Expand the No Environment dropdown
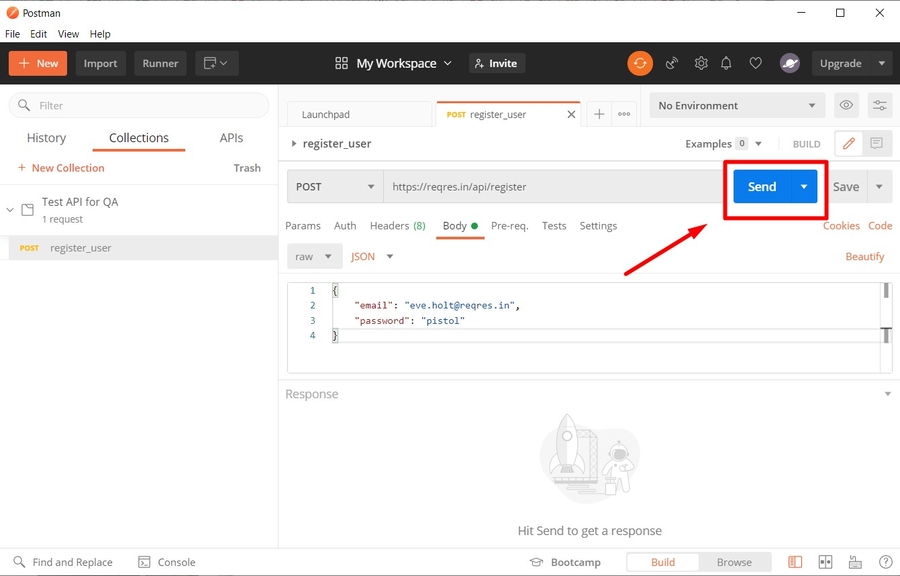 point(736,105)
